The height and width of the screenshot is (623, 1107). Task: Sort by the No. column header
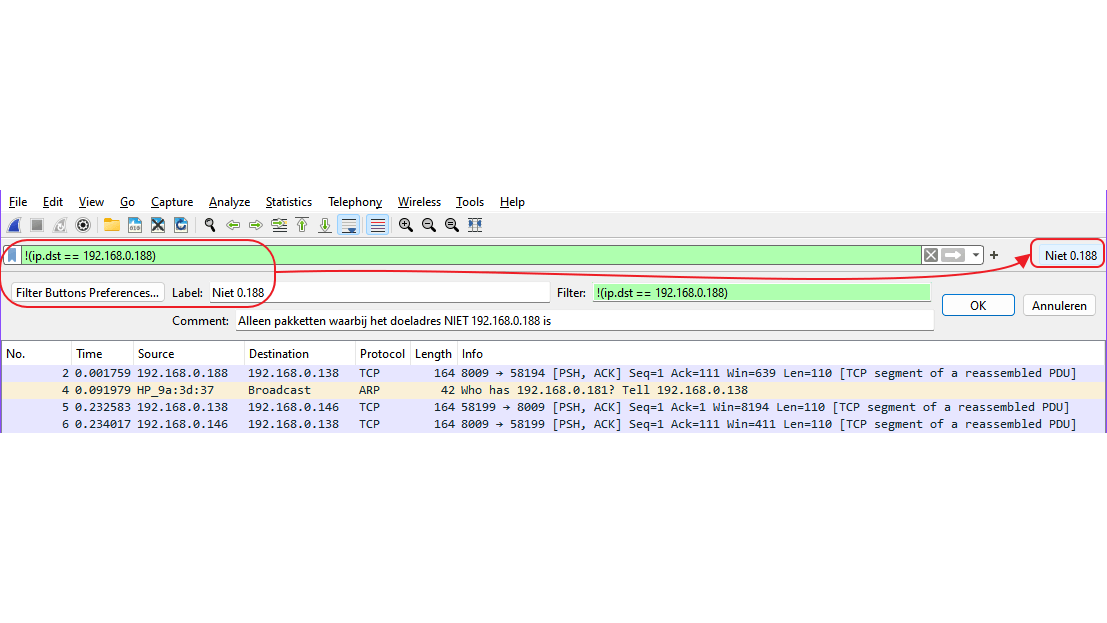click(x=37, y=354)
